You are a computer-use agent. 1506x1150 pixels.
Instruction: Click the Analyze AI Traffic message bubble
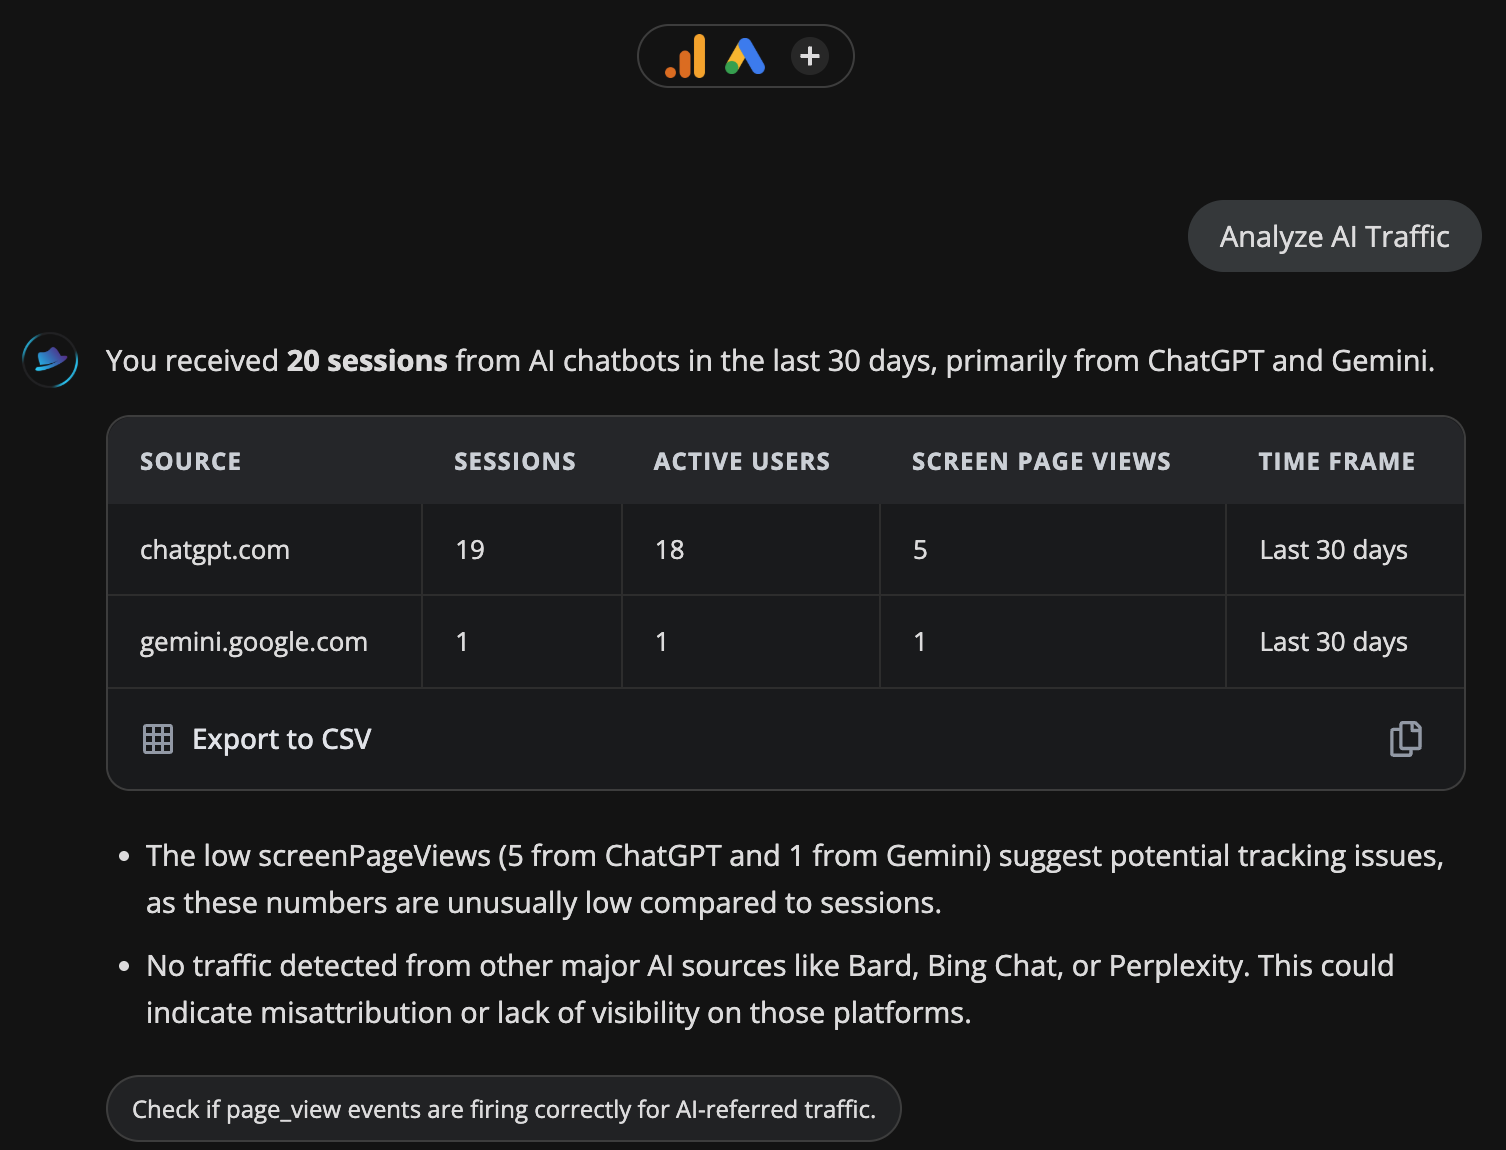1334,236
